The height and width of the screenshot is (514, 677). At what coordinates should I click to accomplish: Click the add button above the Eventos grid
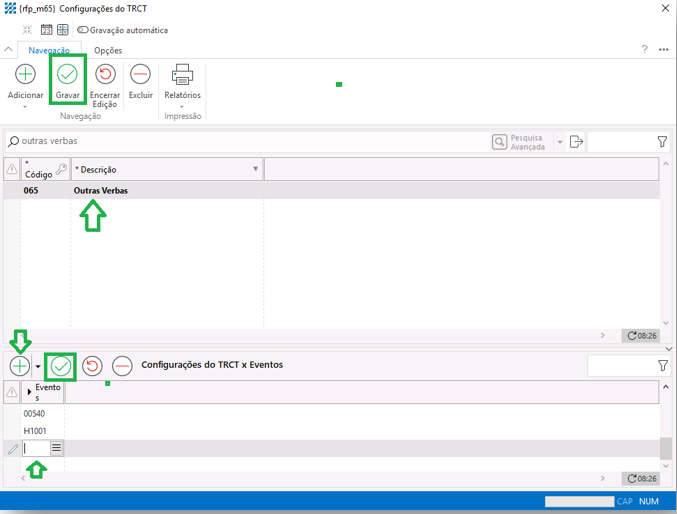coord(19,366)
